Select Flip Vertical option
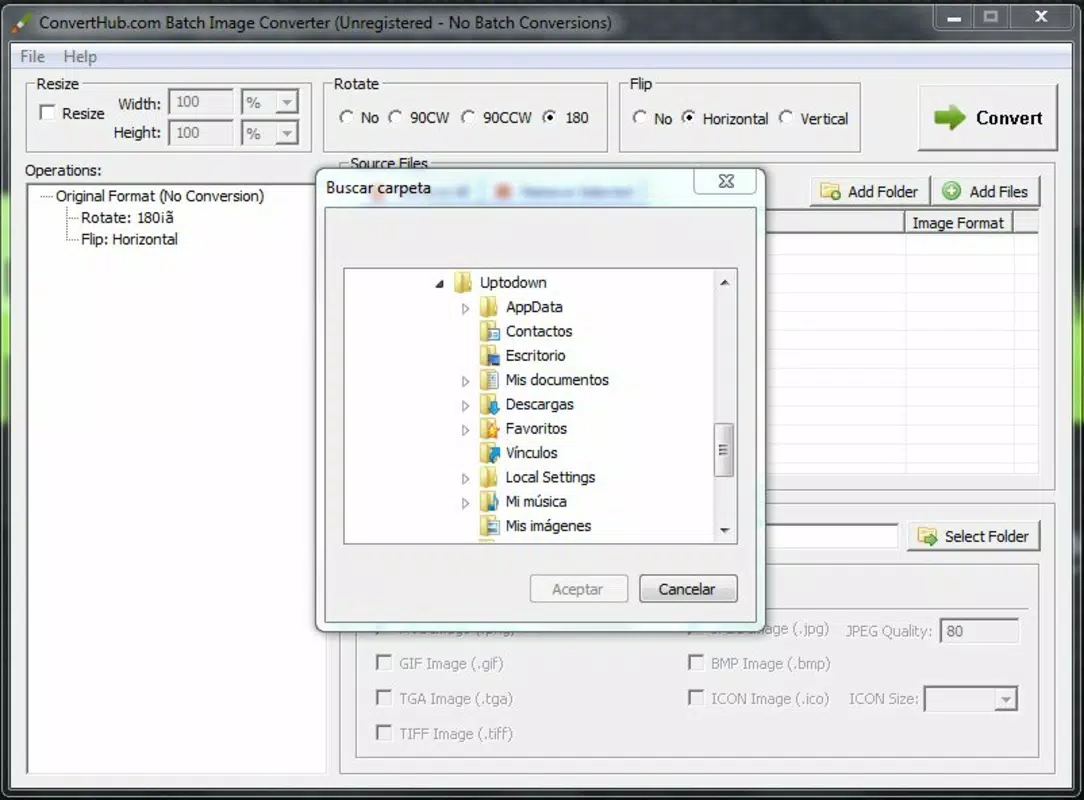The height and width of the screenshot is (800, 1084). pos(785,118)
